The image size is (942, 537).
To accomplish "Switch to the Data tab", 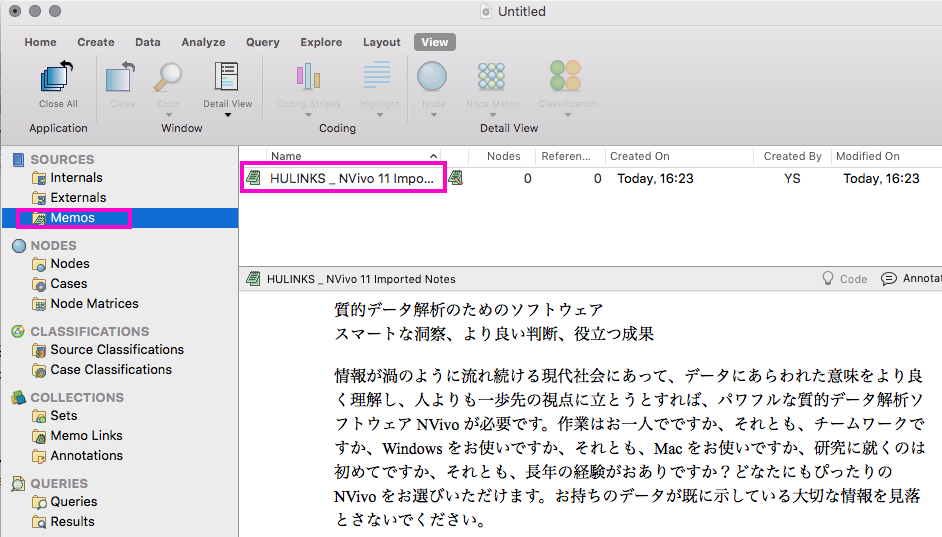I will [148, 42].
